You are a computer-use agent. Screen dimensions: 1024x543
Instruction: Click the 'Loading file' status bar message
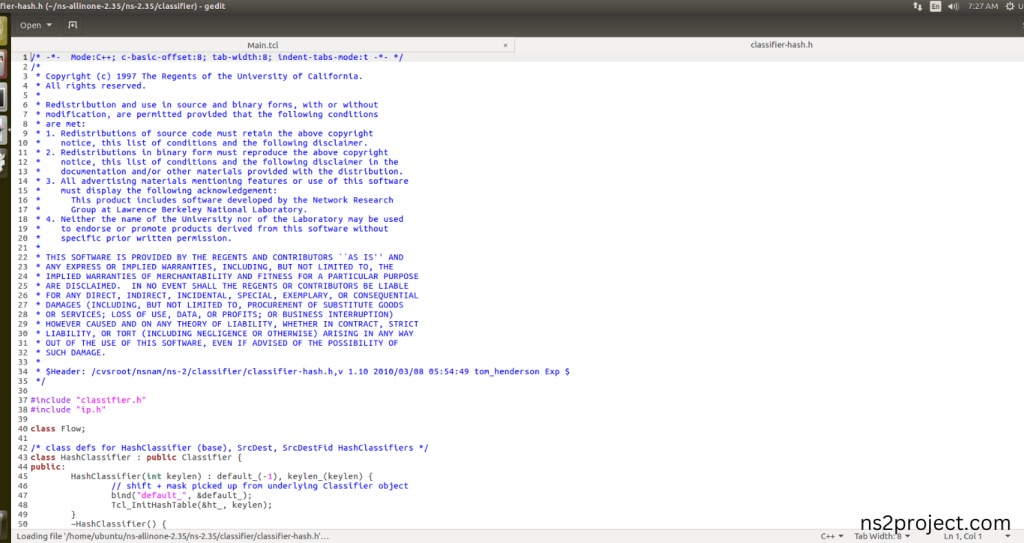click(x=172, y=536)
